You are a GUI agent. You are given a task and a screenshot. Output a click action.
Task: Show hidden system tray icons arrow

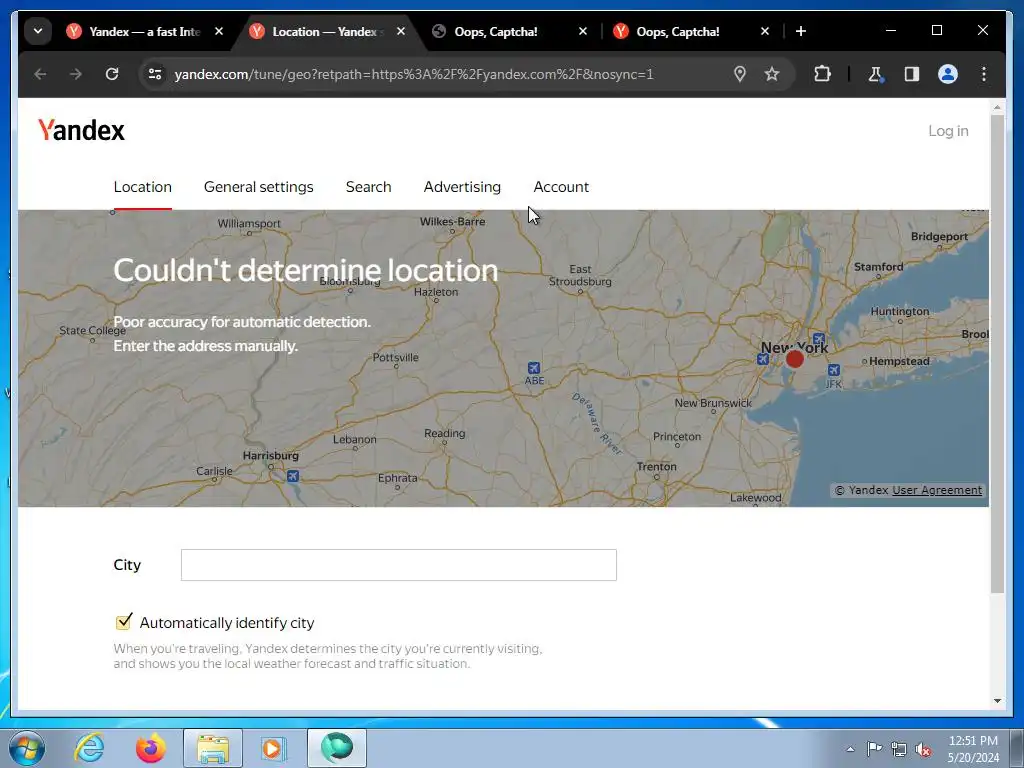click(x=850, y=750)
